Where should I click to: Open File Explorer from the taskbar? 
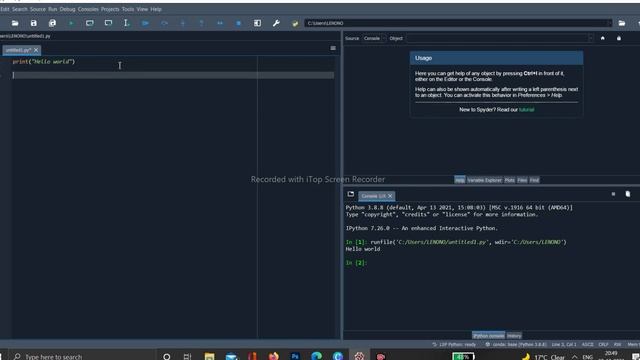(209, 356)
